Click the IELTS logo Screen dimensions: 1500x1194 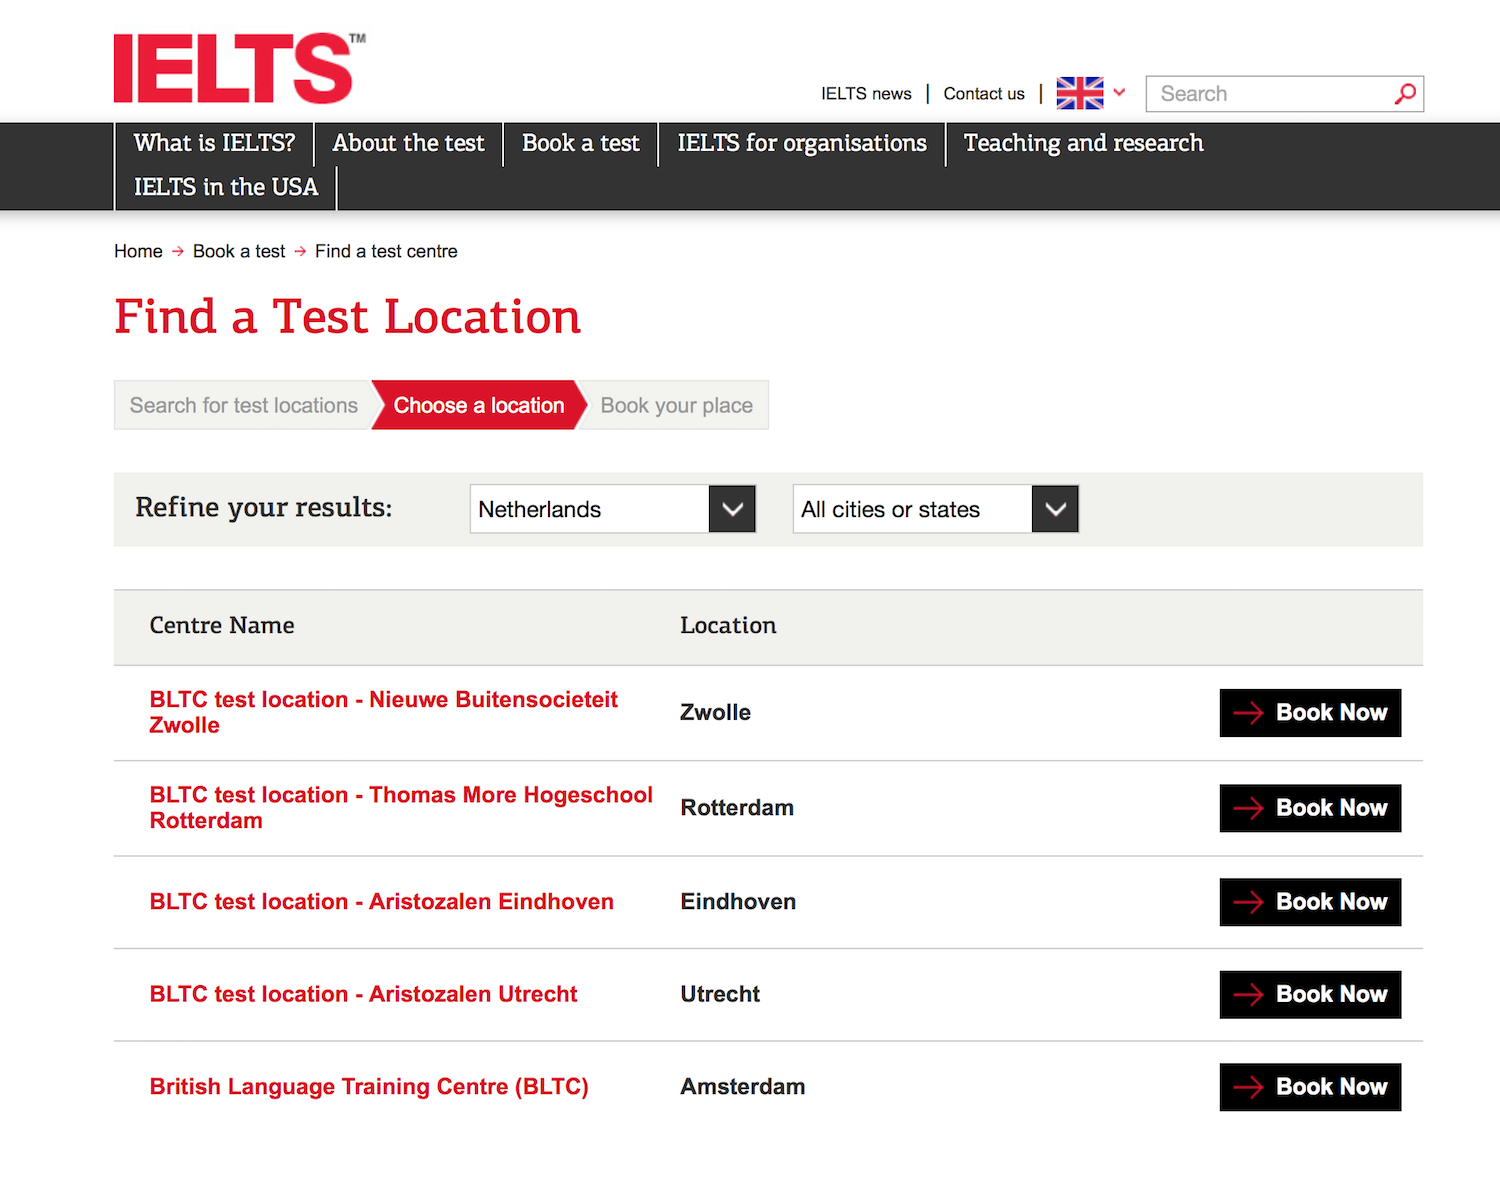[x=239, y=68]
